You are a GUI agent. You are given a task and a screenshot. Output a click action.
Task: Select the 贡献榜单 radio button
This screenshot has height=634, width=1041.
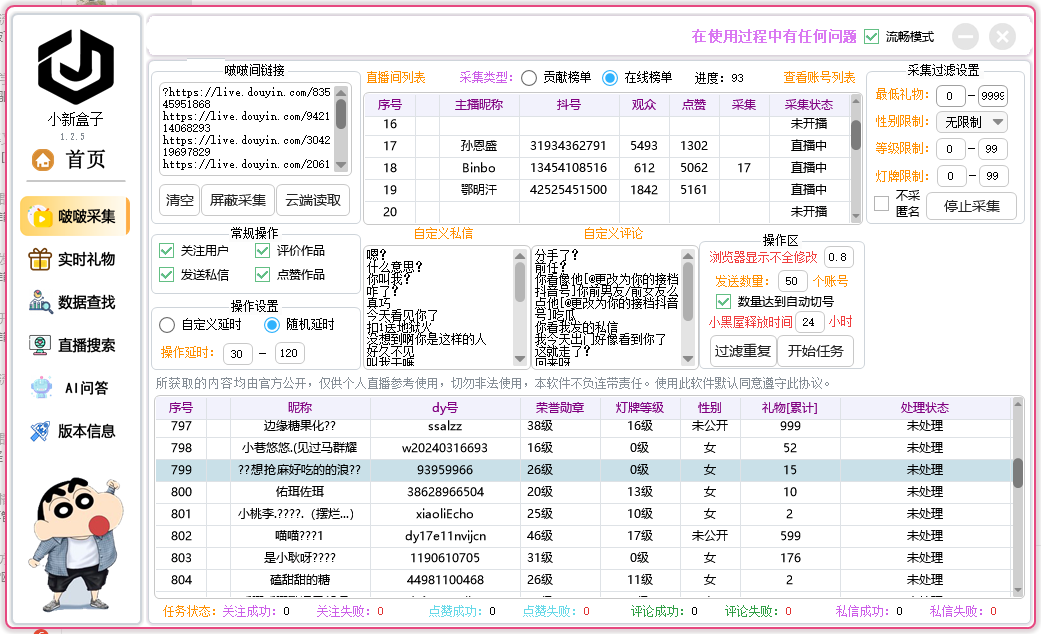529,78
